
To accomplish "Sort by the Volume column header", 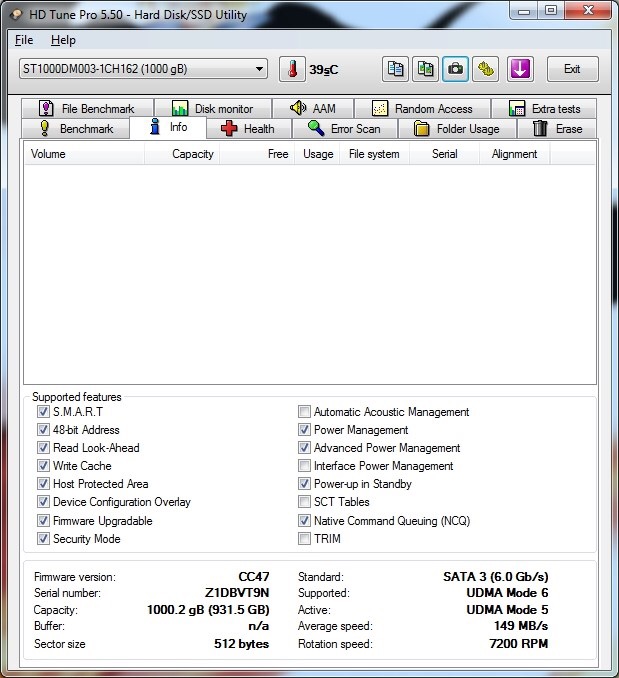I will click(84, 154).
